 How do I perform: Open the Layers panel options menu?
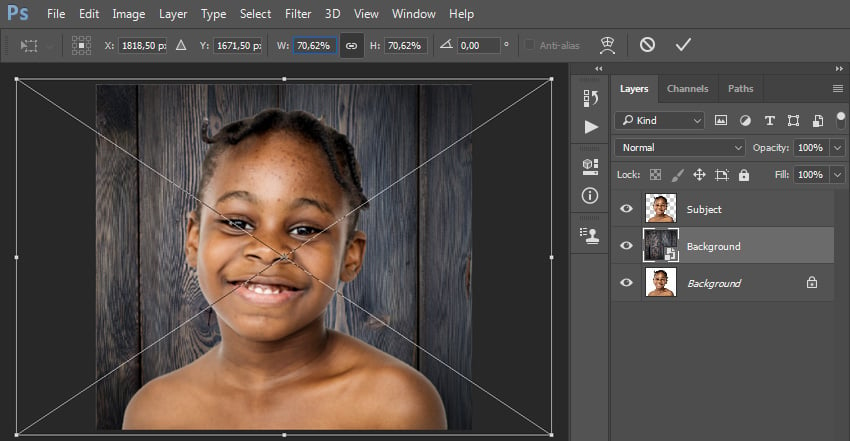click(x=838, y=88)
